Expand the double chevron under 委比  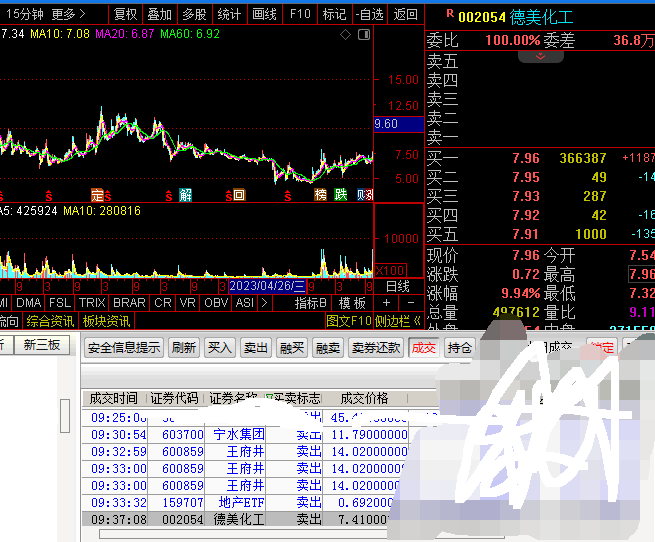541,56
